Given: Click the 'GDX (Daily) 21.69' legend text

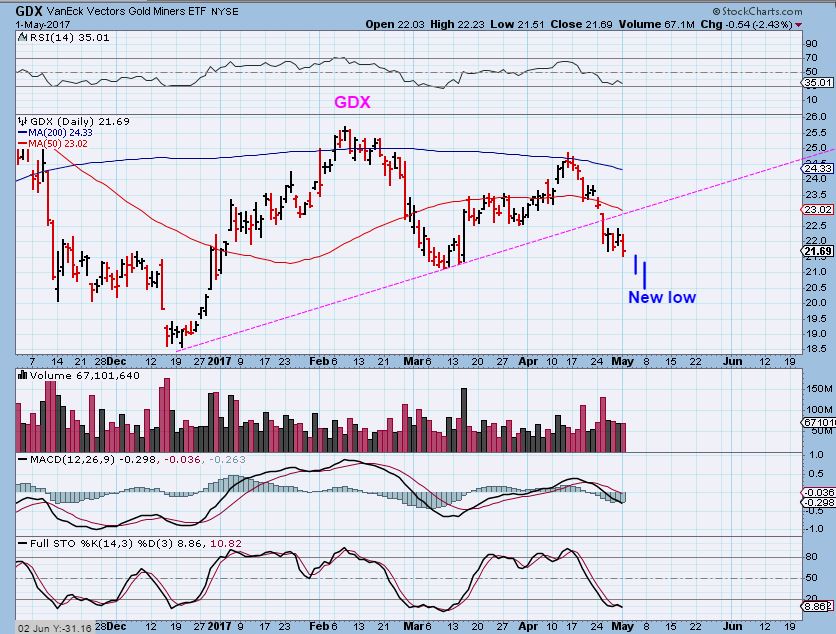Looking at the screenshot, I should pos(80,122).
